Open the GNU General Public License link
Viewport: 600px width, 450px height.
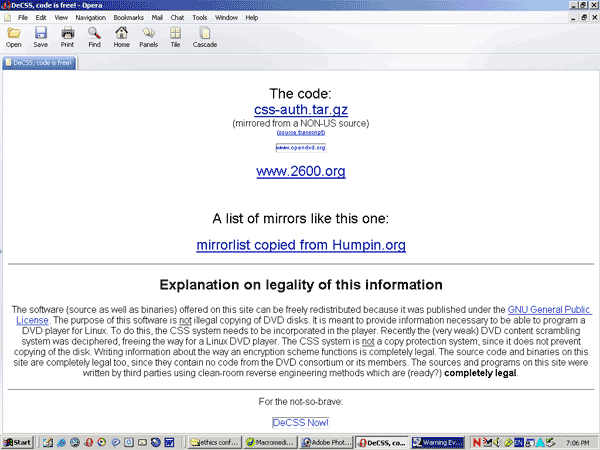tap(549, 310)
